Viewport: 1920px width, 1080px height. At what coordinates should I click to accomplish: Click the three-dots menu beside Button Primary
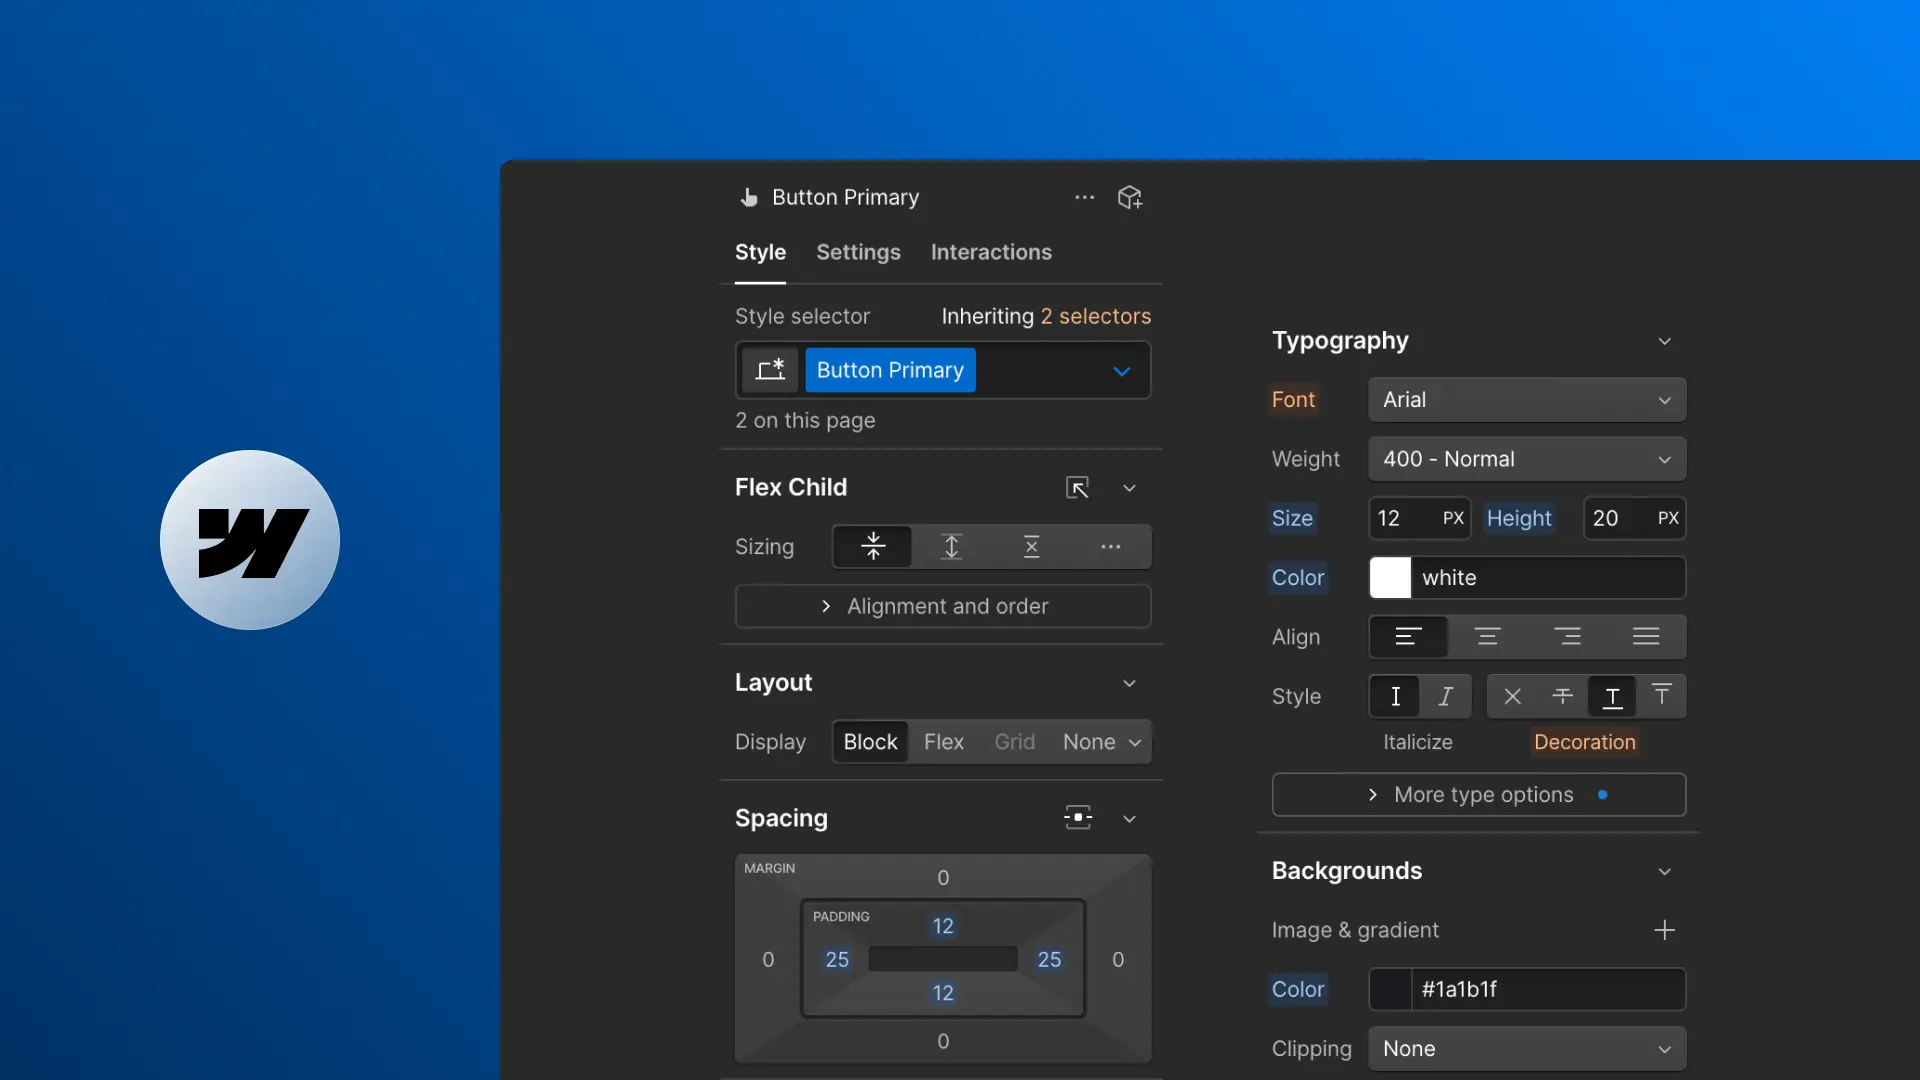coord(1084,197)
